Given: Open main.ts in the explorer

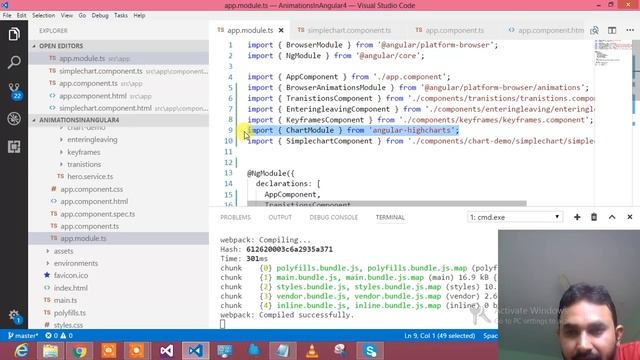Looking at the screenshot, I should click(65, 300).
